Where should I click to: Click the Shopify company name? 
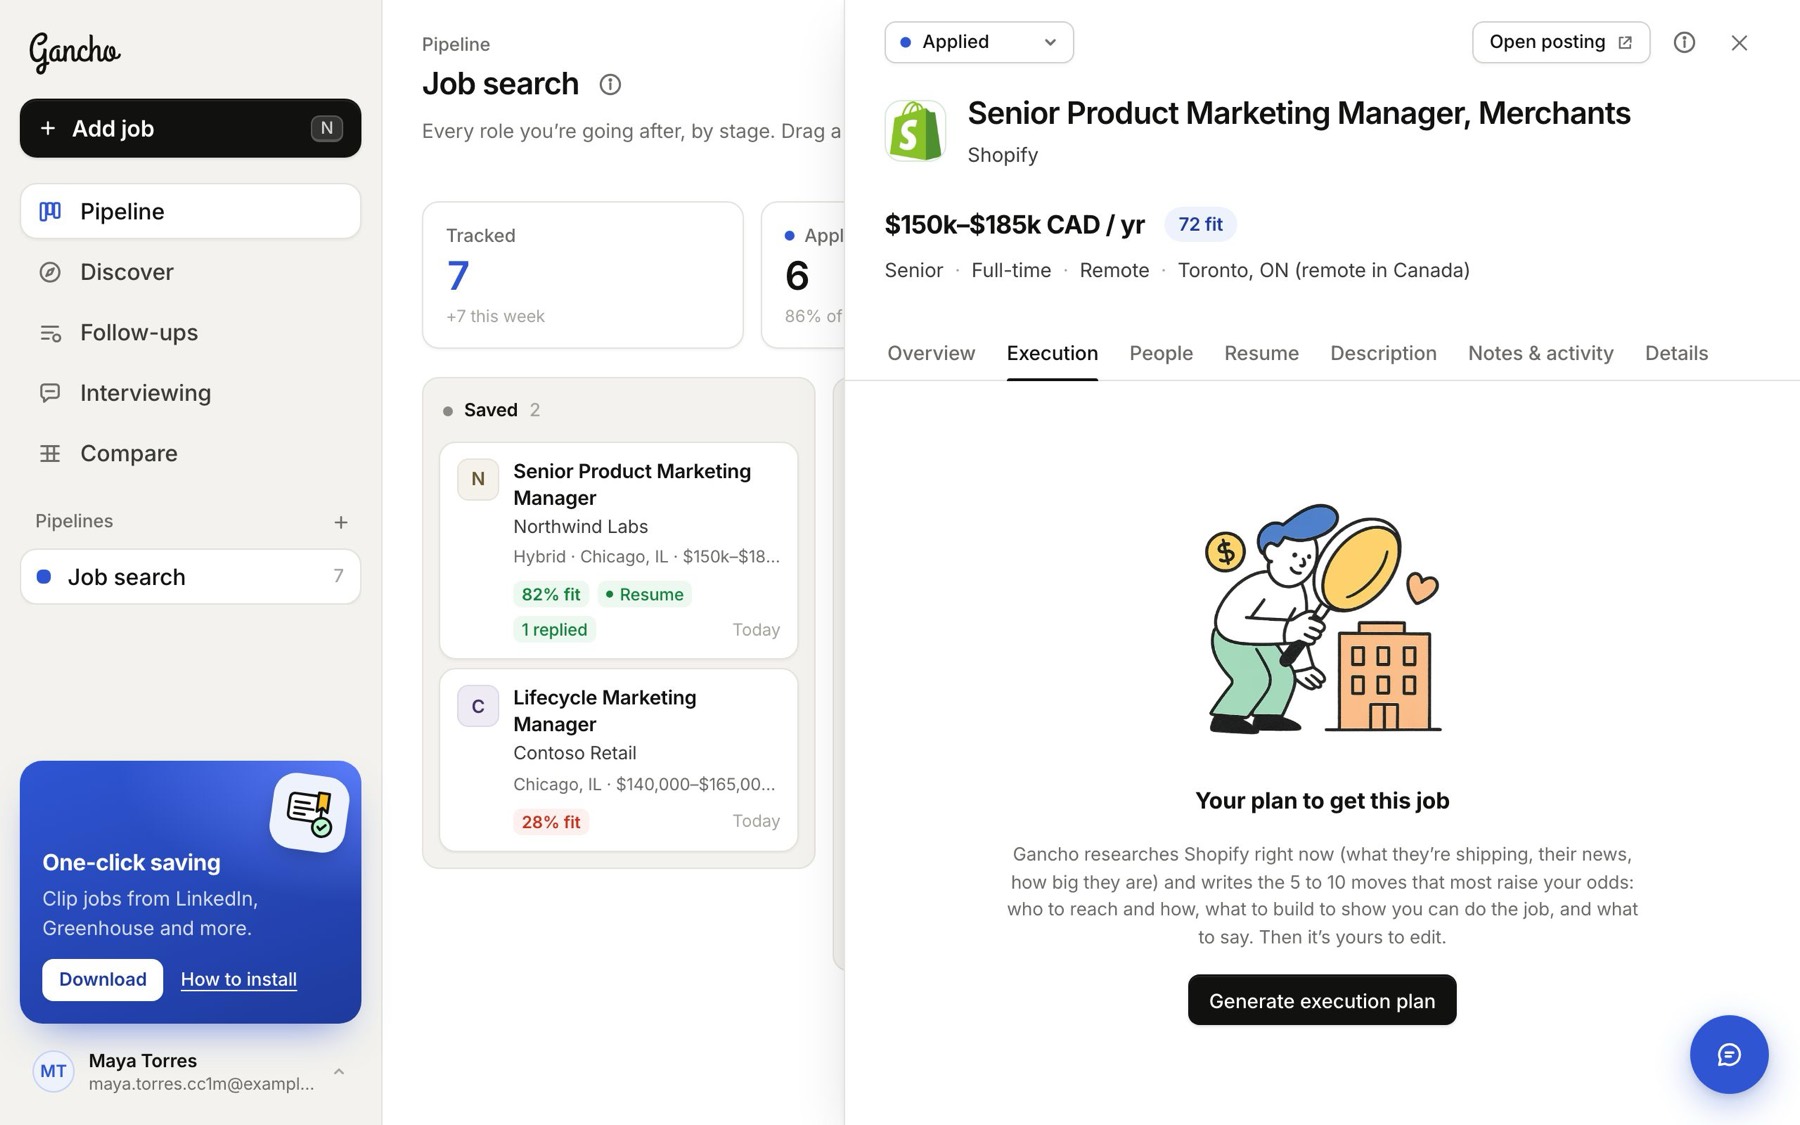(x=1003, y=155)
